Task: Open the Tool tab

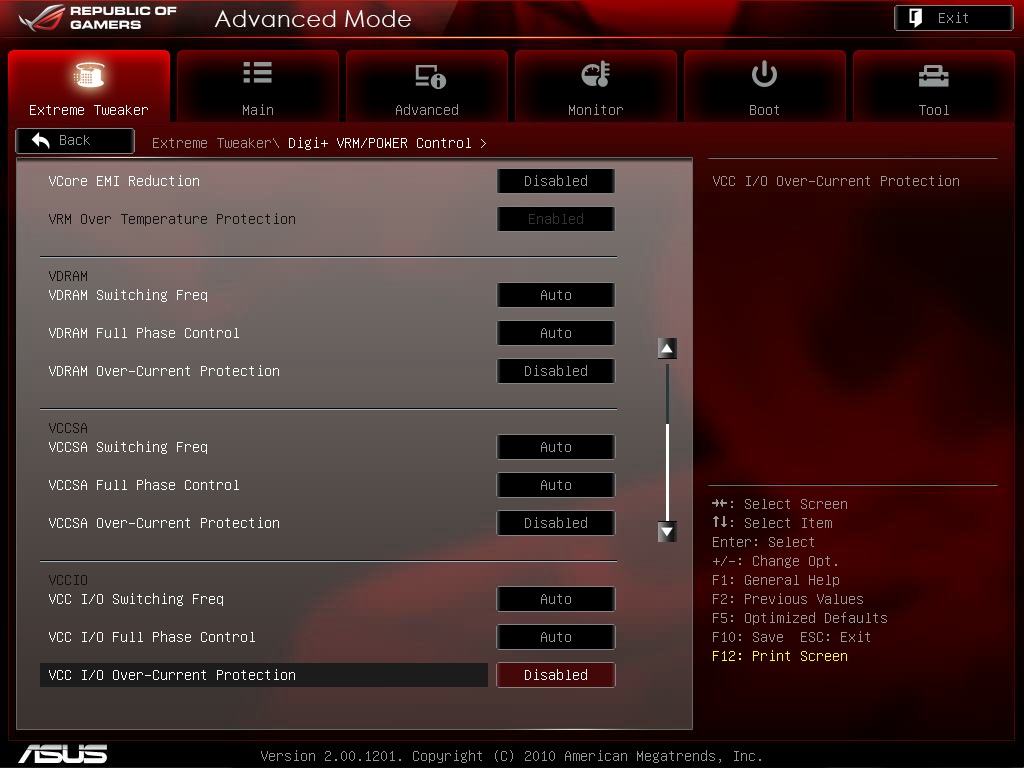Action: [x=933, y=86]
